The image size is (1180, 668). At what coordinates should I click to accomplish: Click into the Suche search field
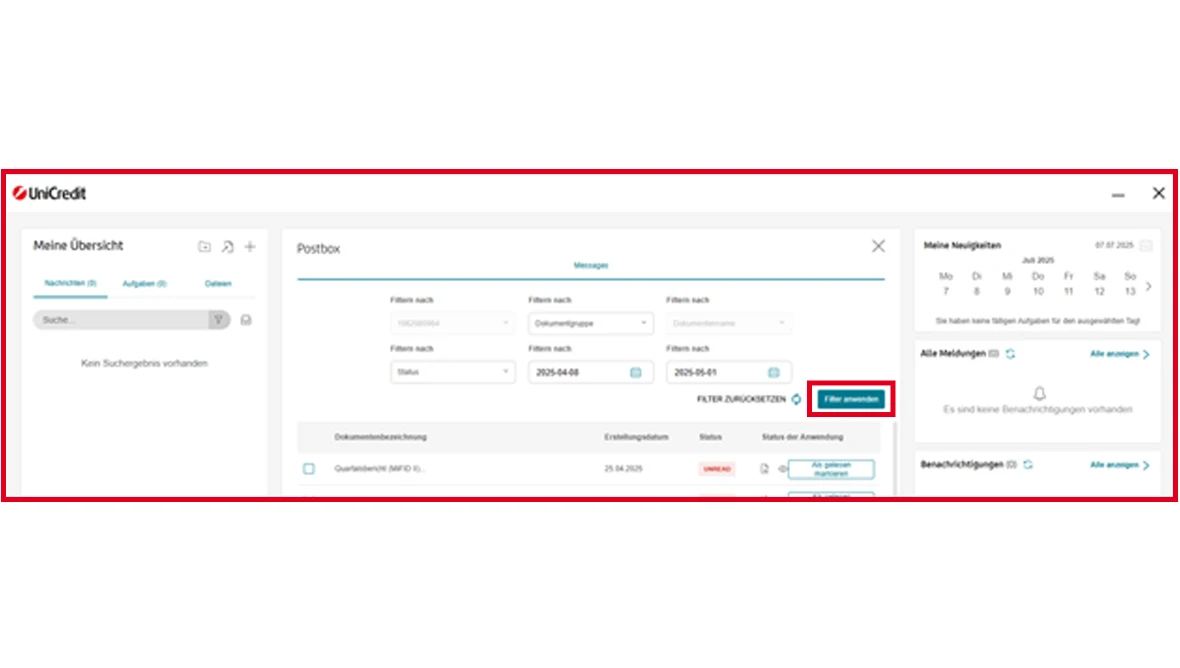coord(120,320)
